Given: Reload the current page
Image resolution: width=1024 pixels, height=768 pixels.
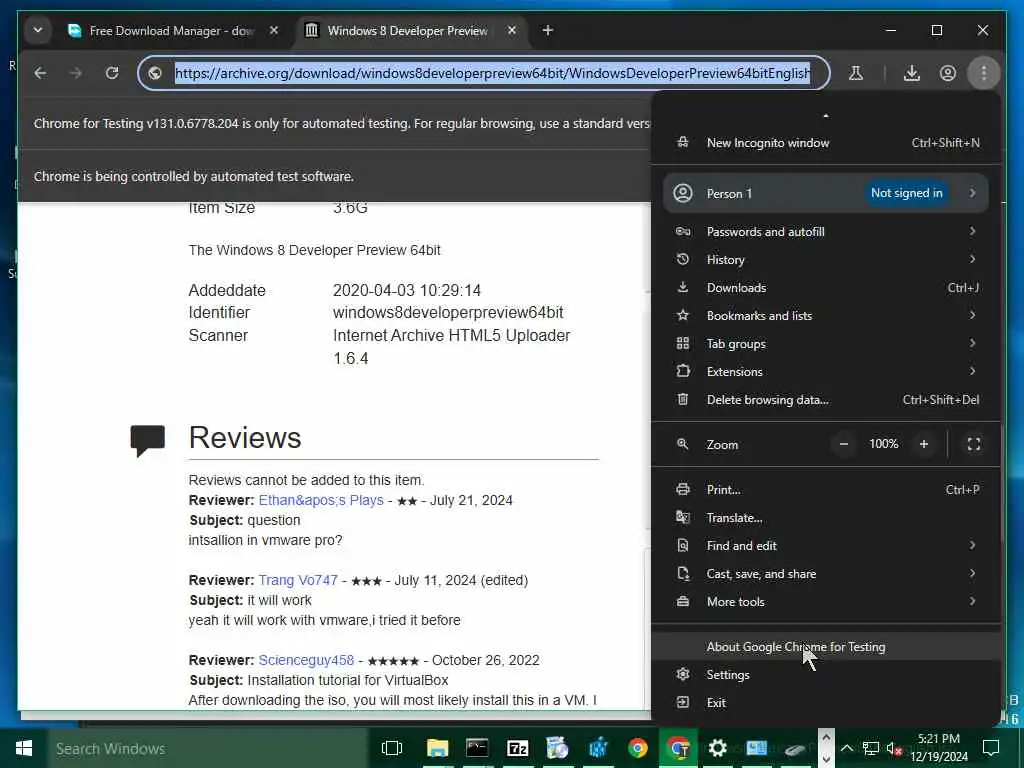Looking at the screenshot, I should [112, 73].
